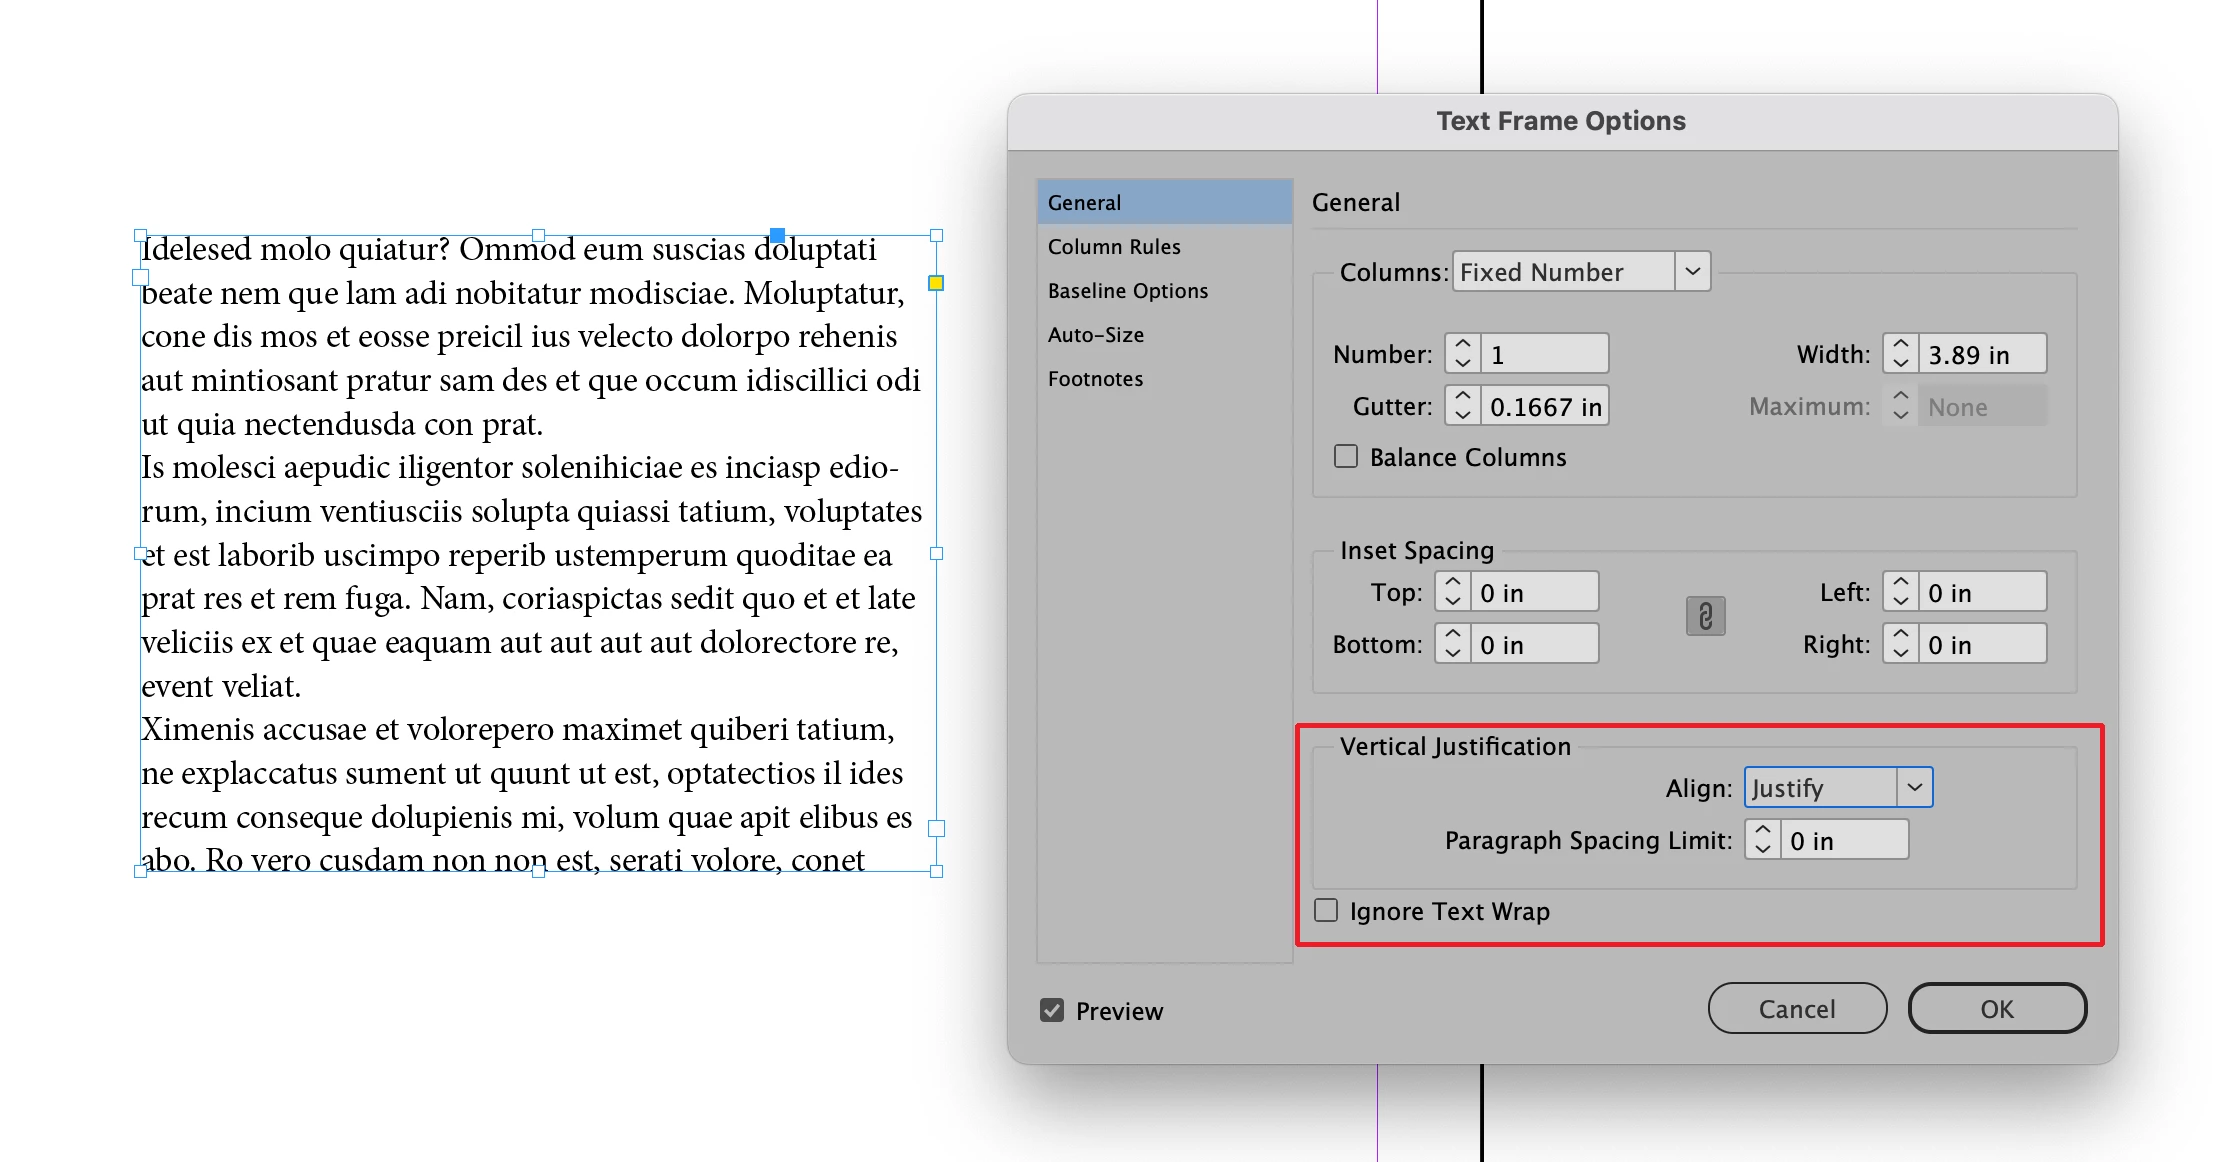Click the Number stepper arrows

[1462, 354]
